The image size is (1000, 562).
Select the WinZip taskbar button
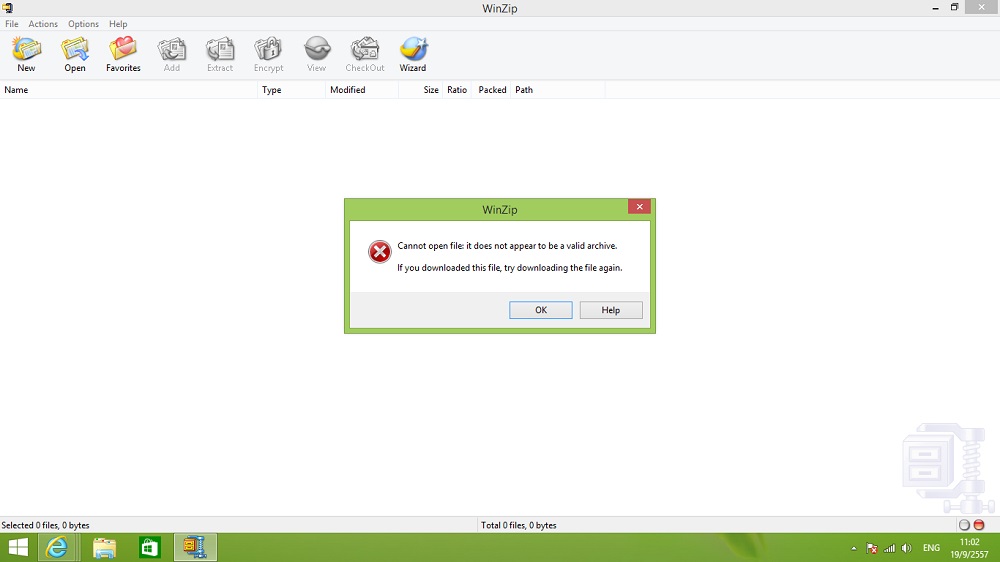pos(195,547)
